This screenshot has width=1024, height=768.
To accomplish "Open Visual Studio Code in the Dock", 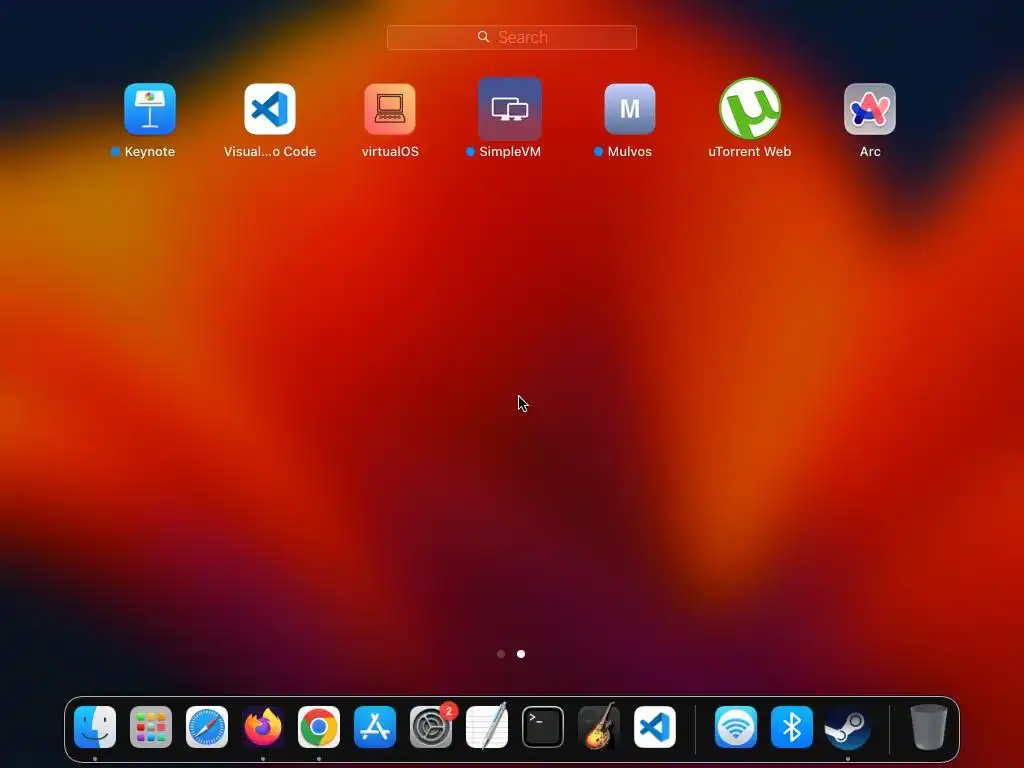I will click(x=655, y=727).
